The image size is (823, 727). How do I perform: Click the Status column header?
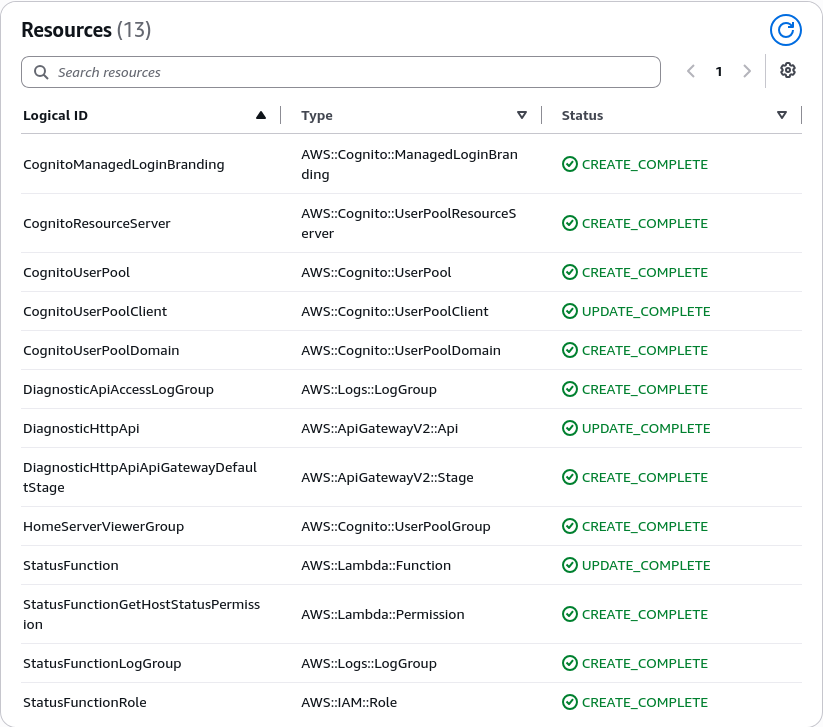[x=582, y=115]
